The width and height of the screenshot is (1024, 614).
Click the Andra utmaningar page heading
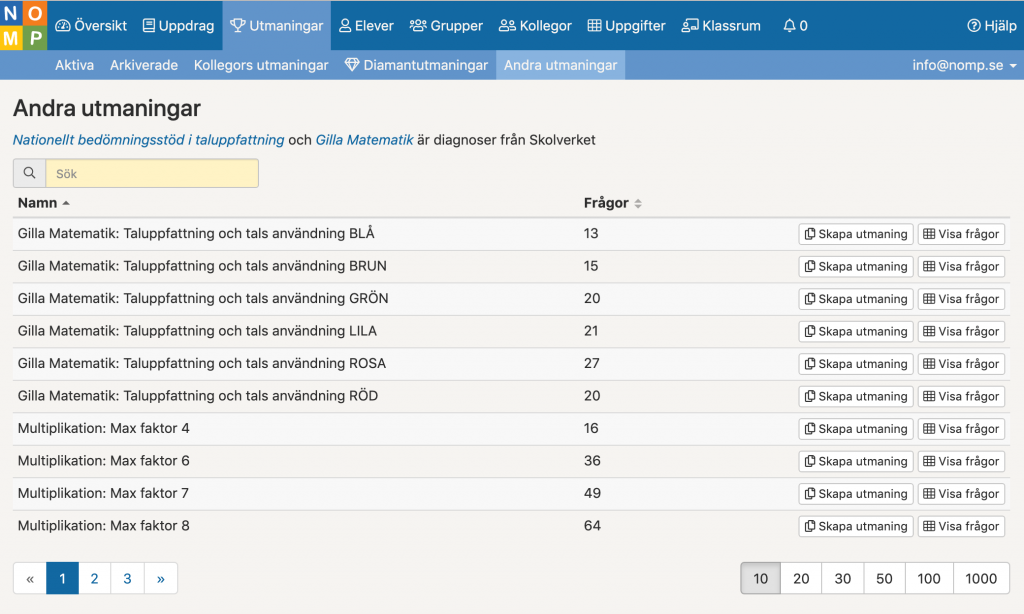107,108
